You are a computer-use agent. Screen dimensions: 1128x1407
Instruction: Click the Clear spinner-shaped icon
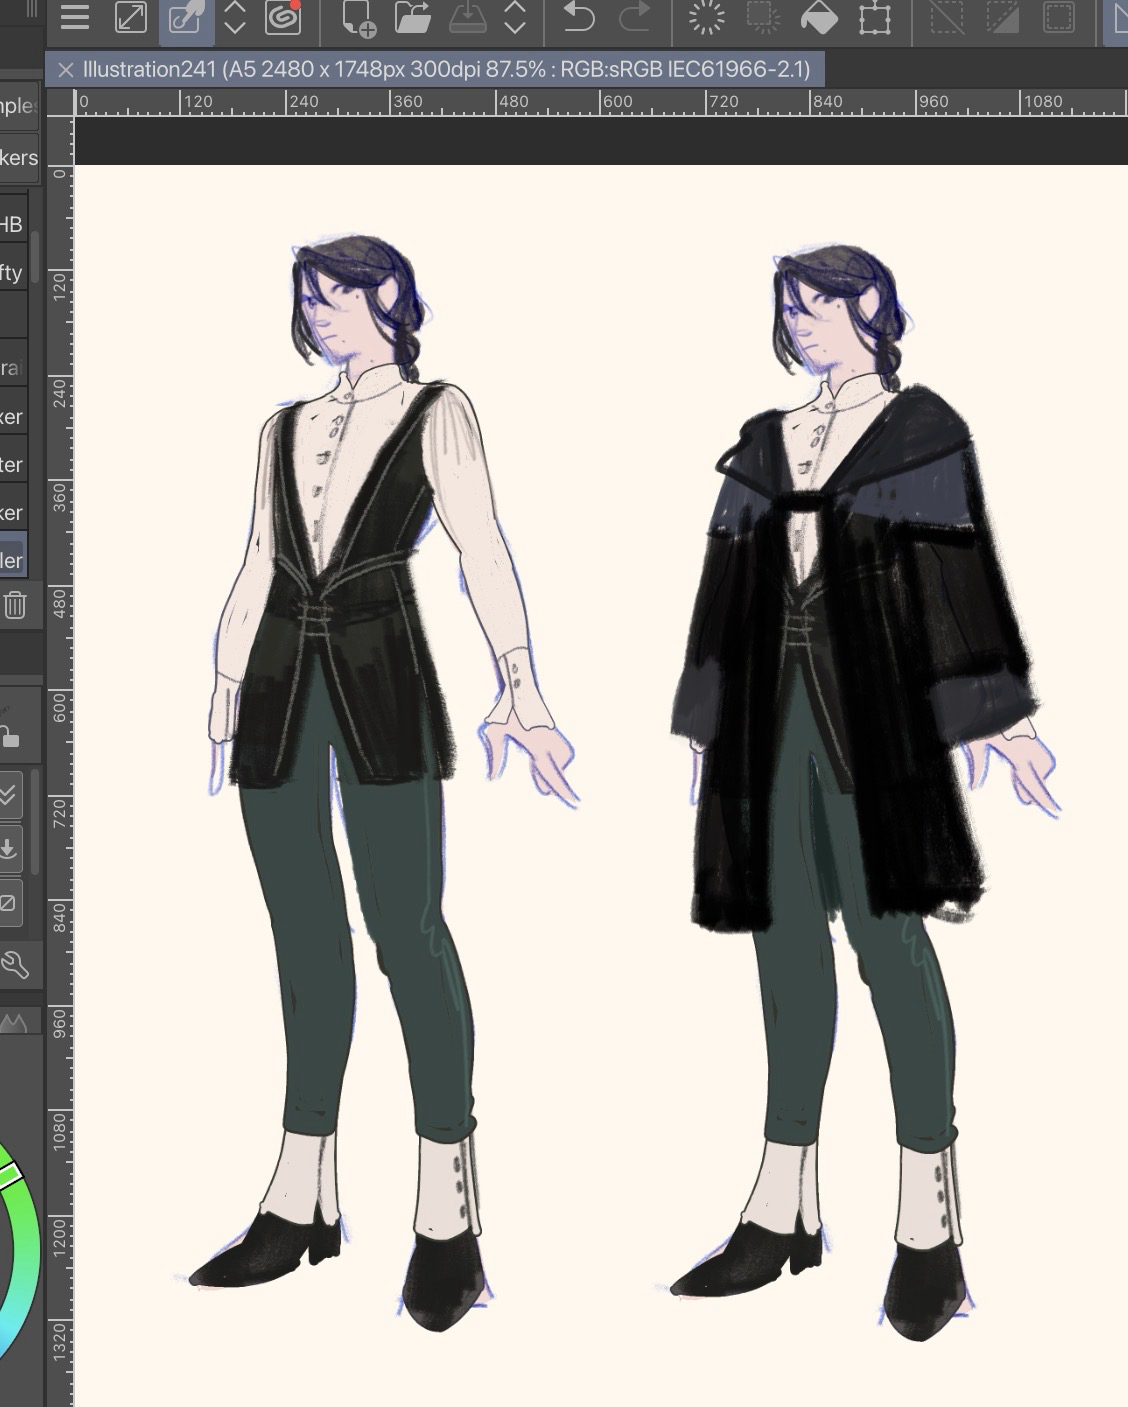click(x=707, y=17)
